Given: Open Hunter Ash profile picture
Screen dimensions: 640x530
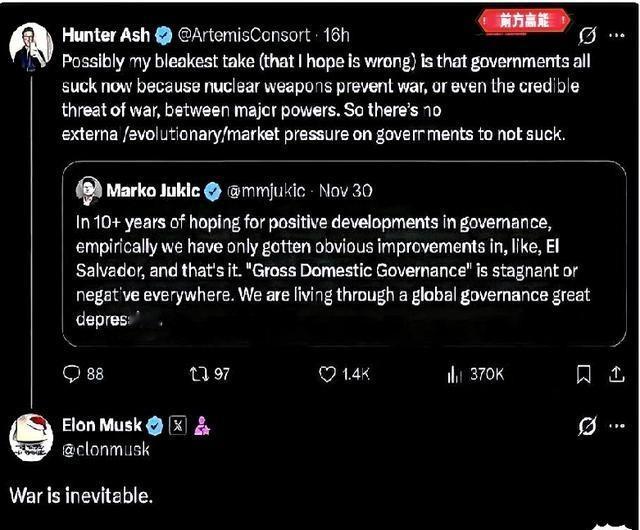Looking at the screenshot, I should (x=30, y=44).
